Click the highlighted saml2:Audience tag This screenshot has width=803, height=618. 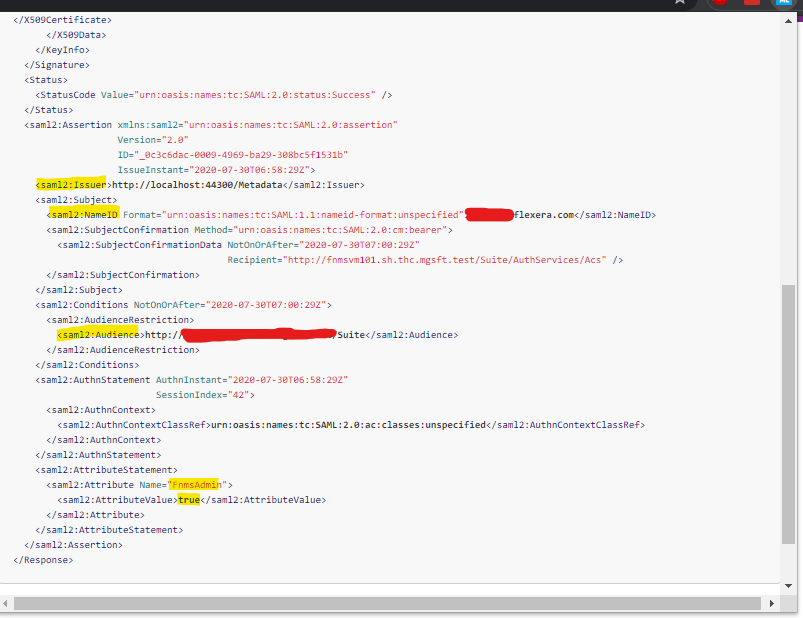97,335
